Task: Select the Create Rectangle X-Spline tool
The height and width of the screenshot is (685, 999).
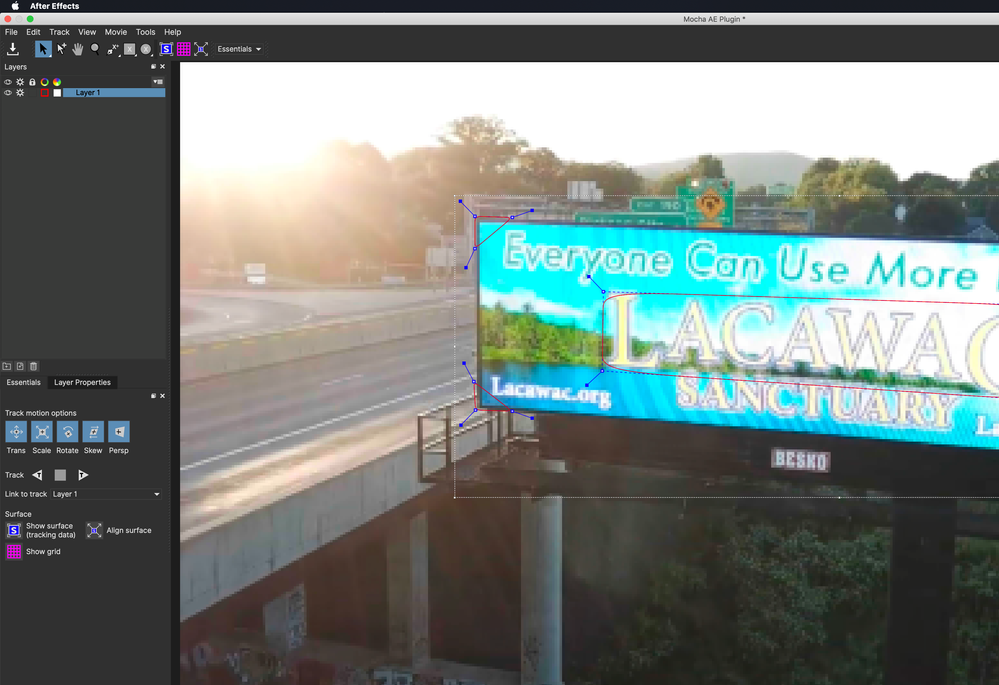Action: [129, 49]
